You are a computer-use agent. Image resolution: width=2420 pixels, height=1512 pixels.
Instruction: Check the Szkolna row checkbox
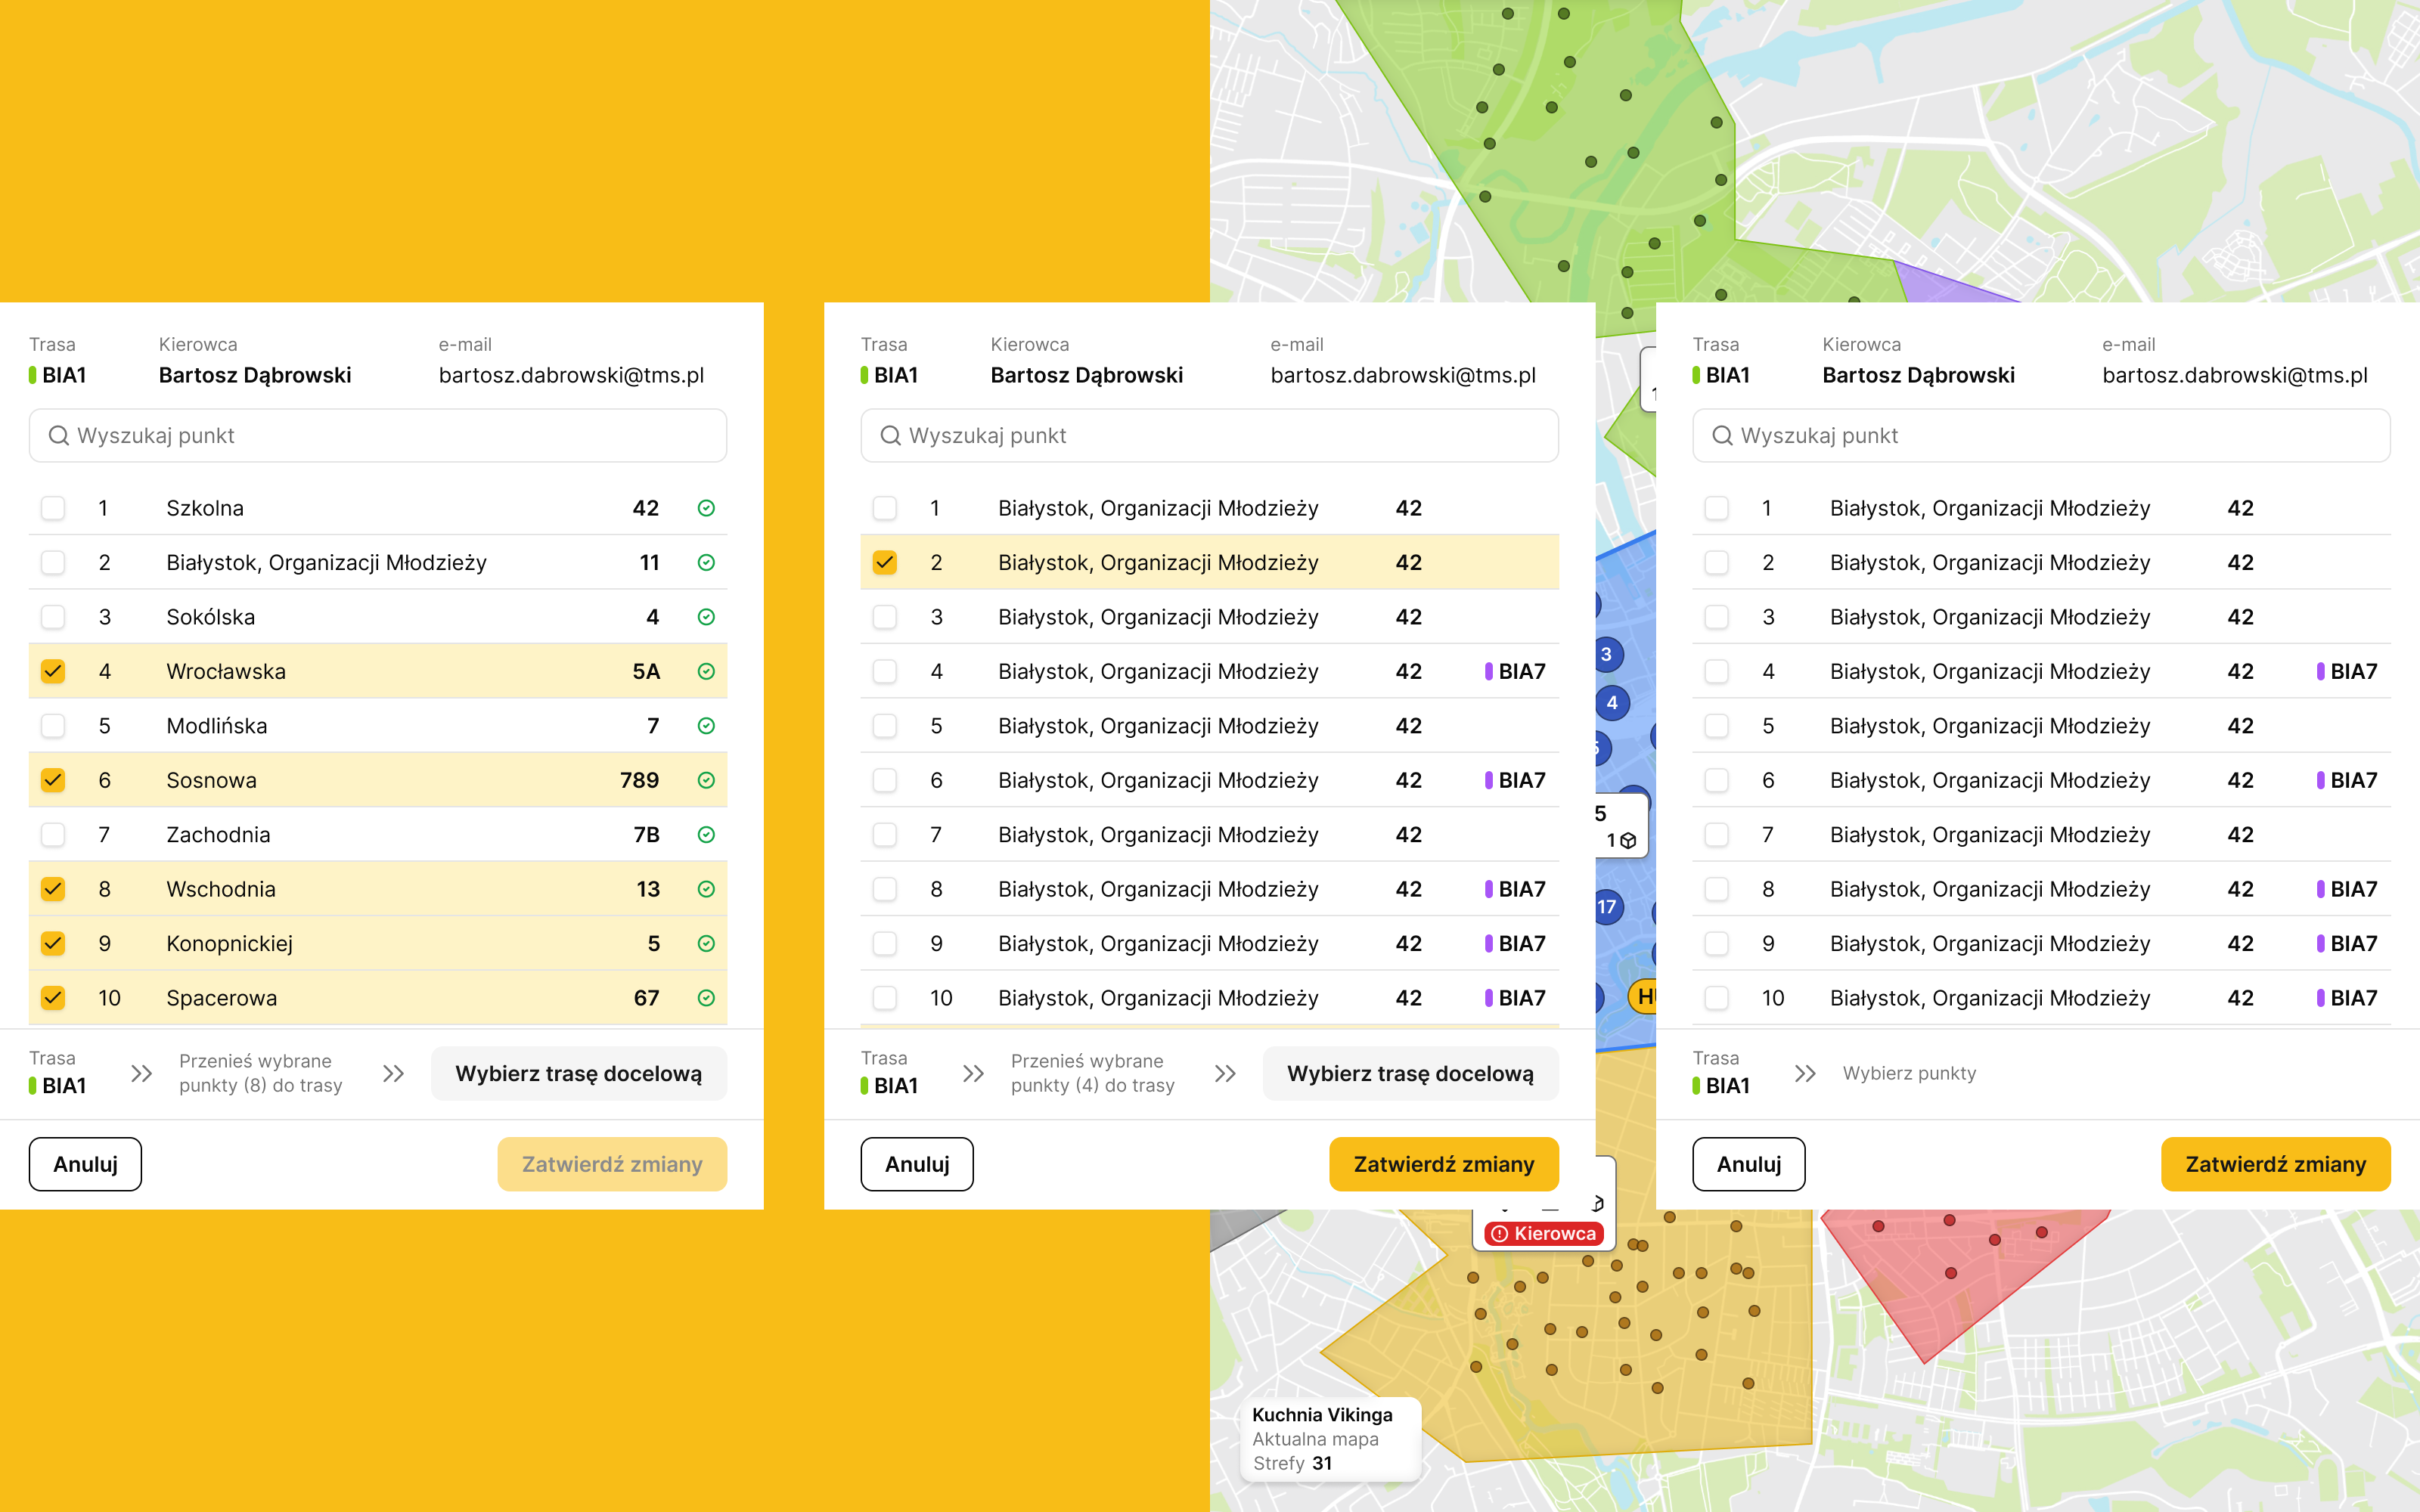click(x=53, y=508)
